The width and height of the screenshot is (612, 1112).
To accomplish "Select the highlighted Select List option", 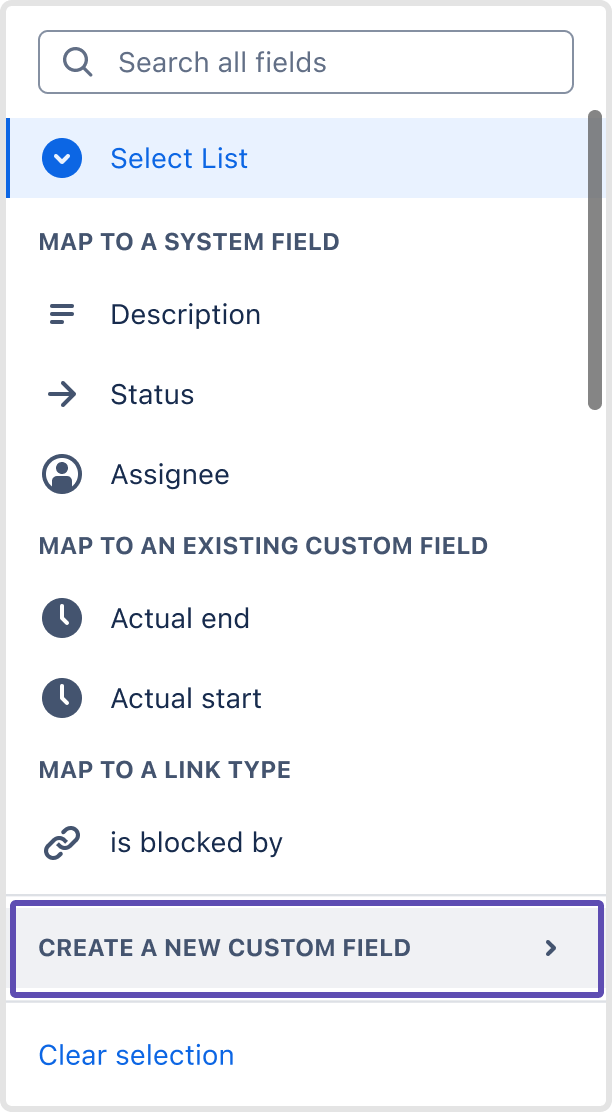I will [296, 158].
